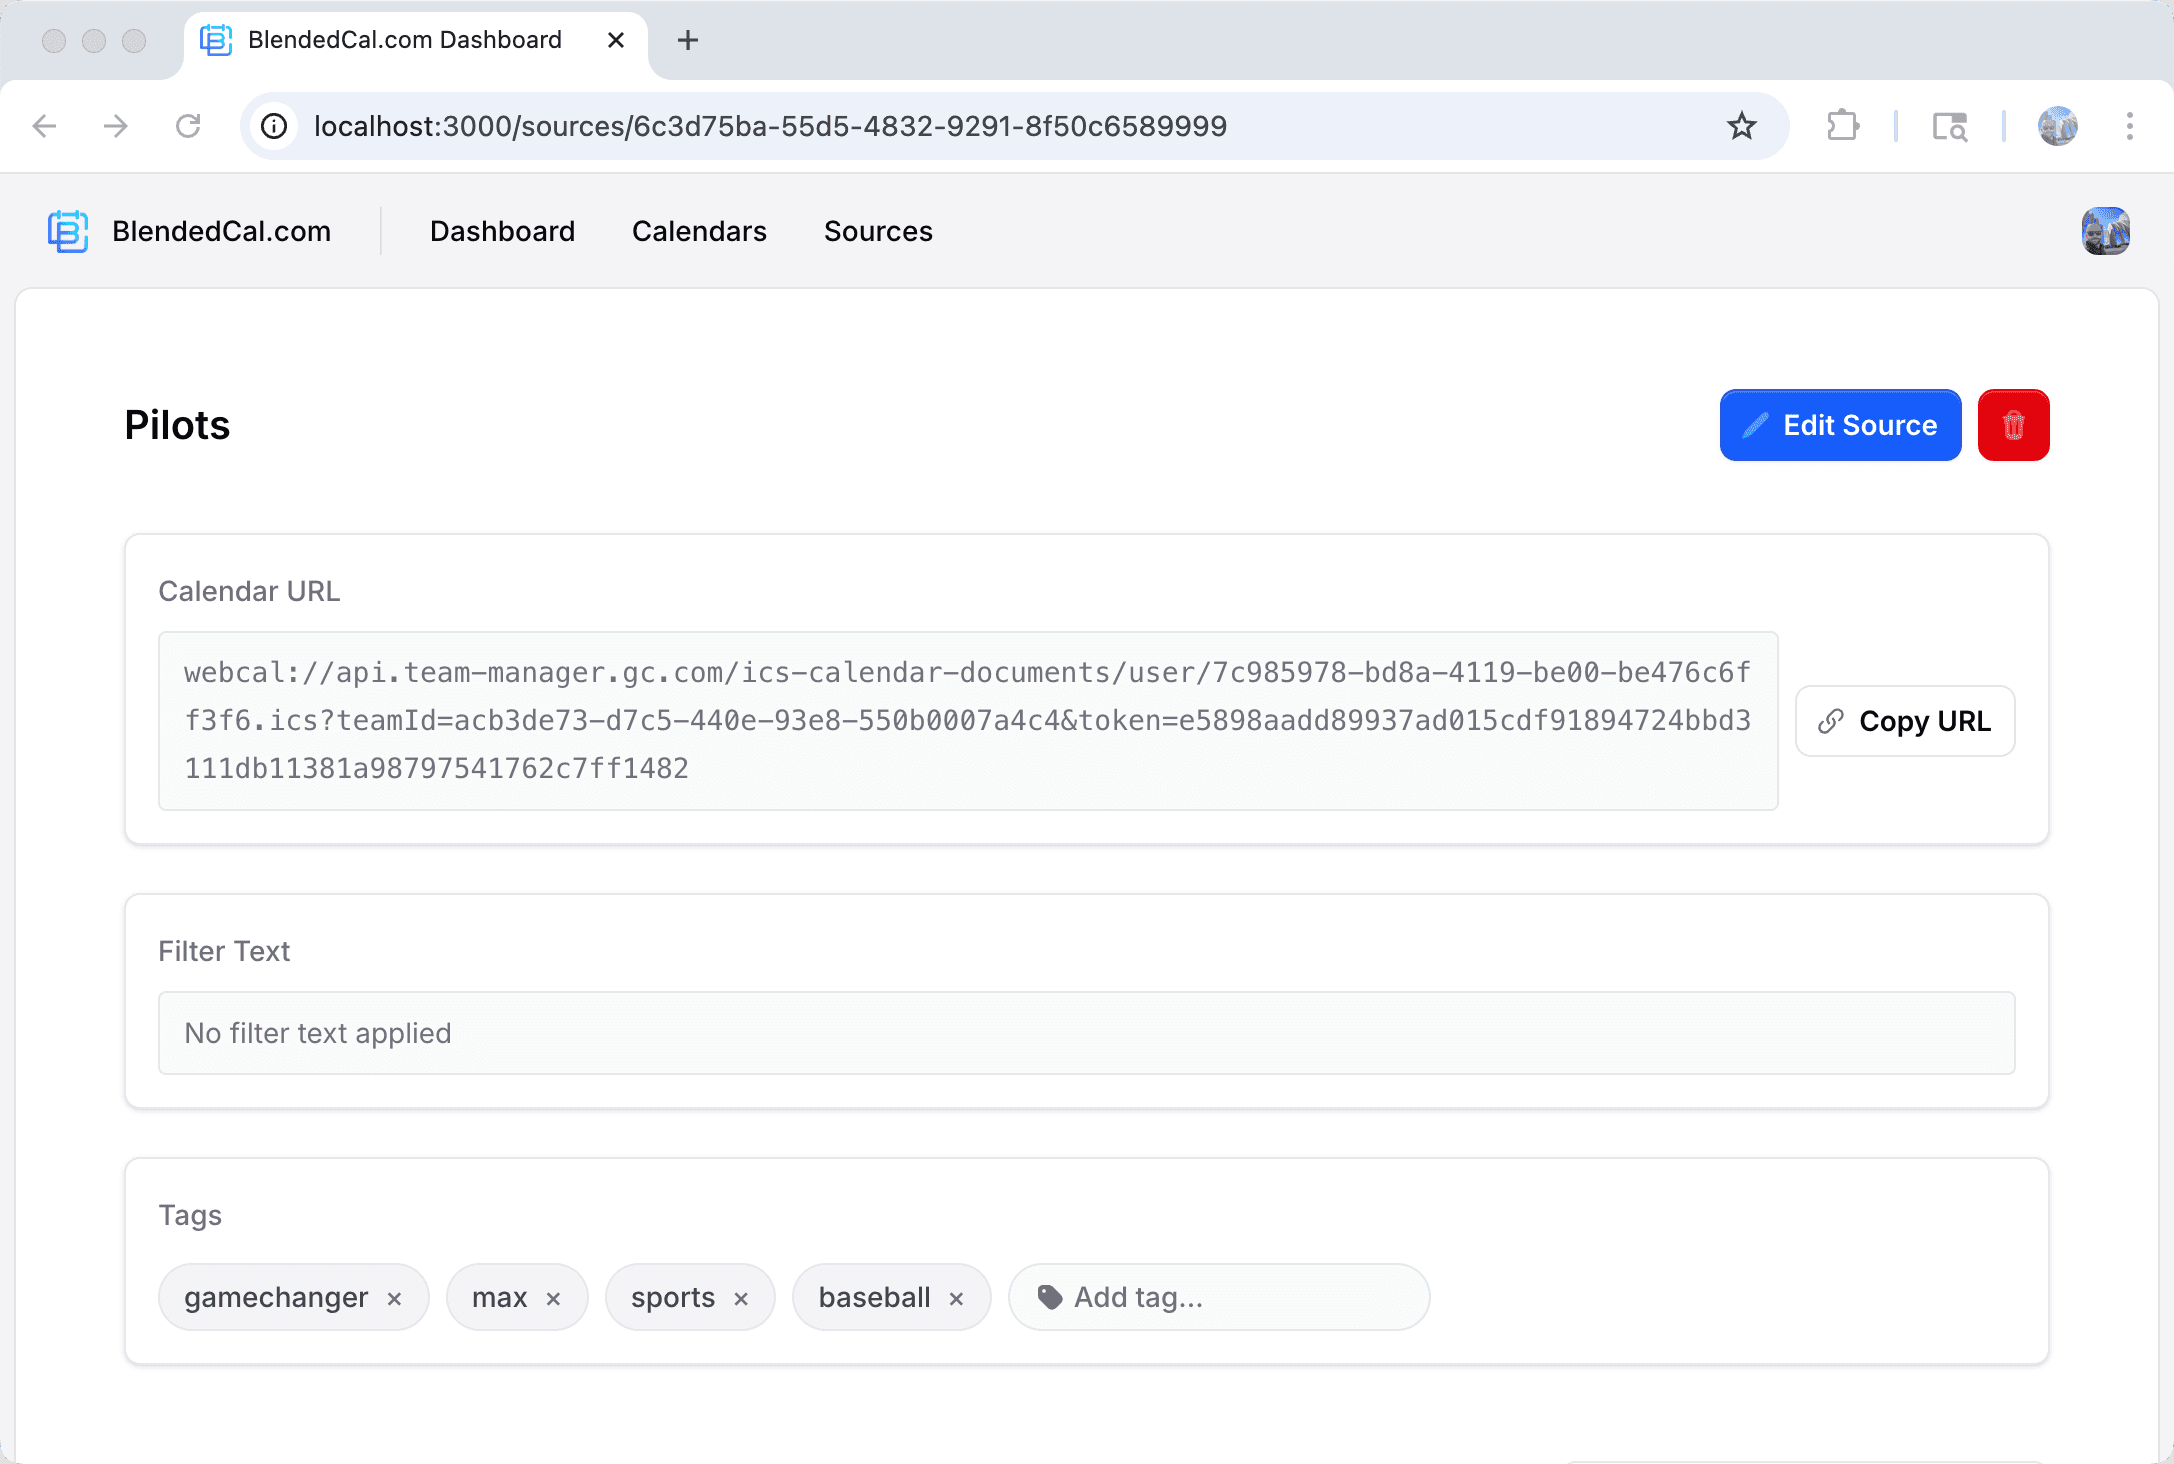Click the BlendedCal.com logo icon
Viewport: 2174px width, 1464px height.
(x=68, y=231)
